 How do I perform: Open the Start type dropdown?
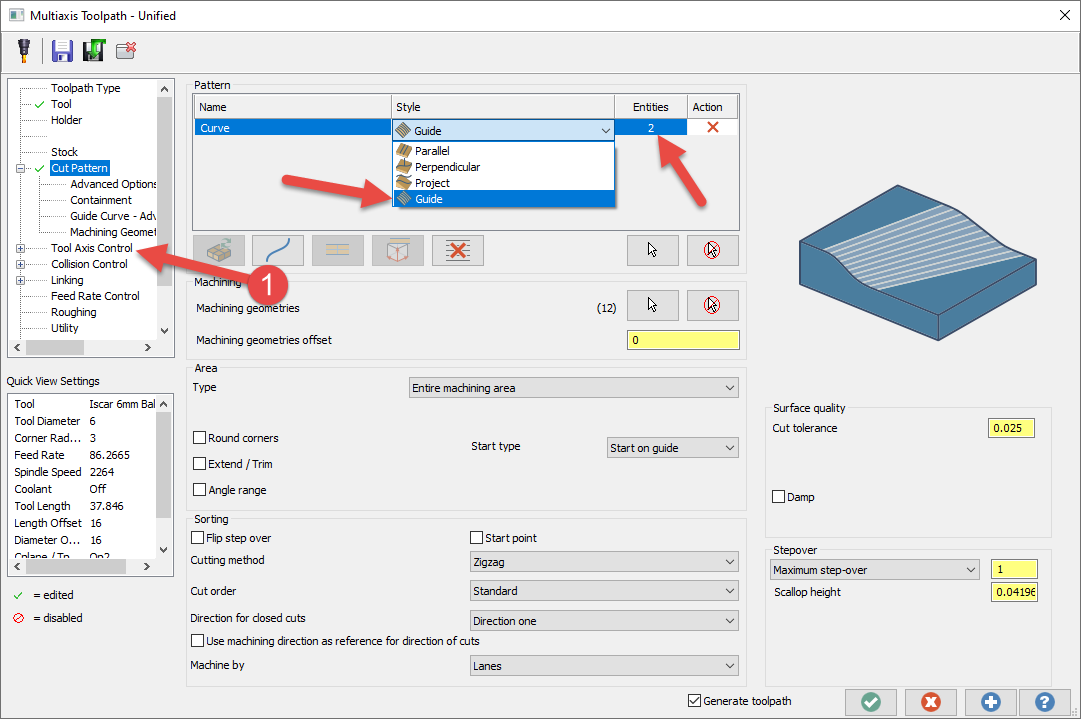672,448
